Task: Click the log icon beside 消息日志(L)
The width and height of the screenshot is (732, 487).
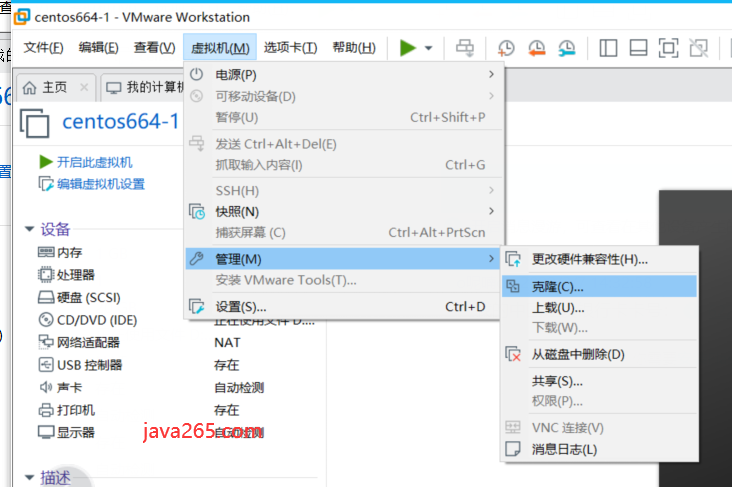Action: tap(513, 449)
